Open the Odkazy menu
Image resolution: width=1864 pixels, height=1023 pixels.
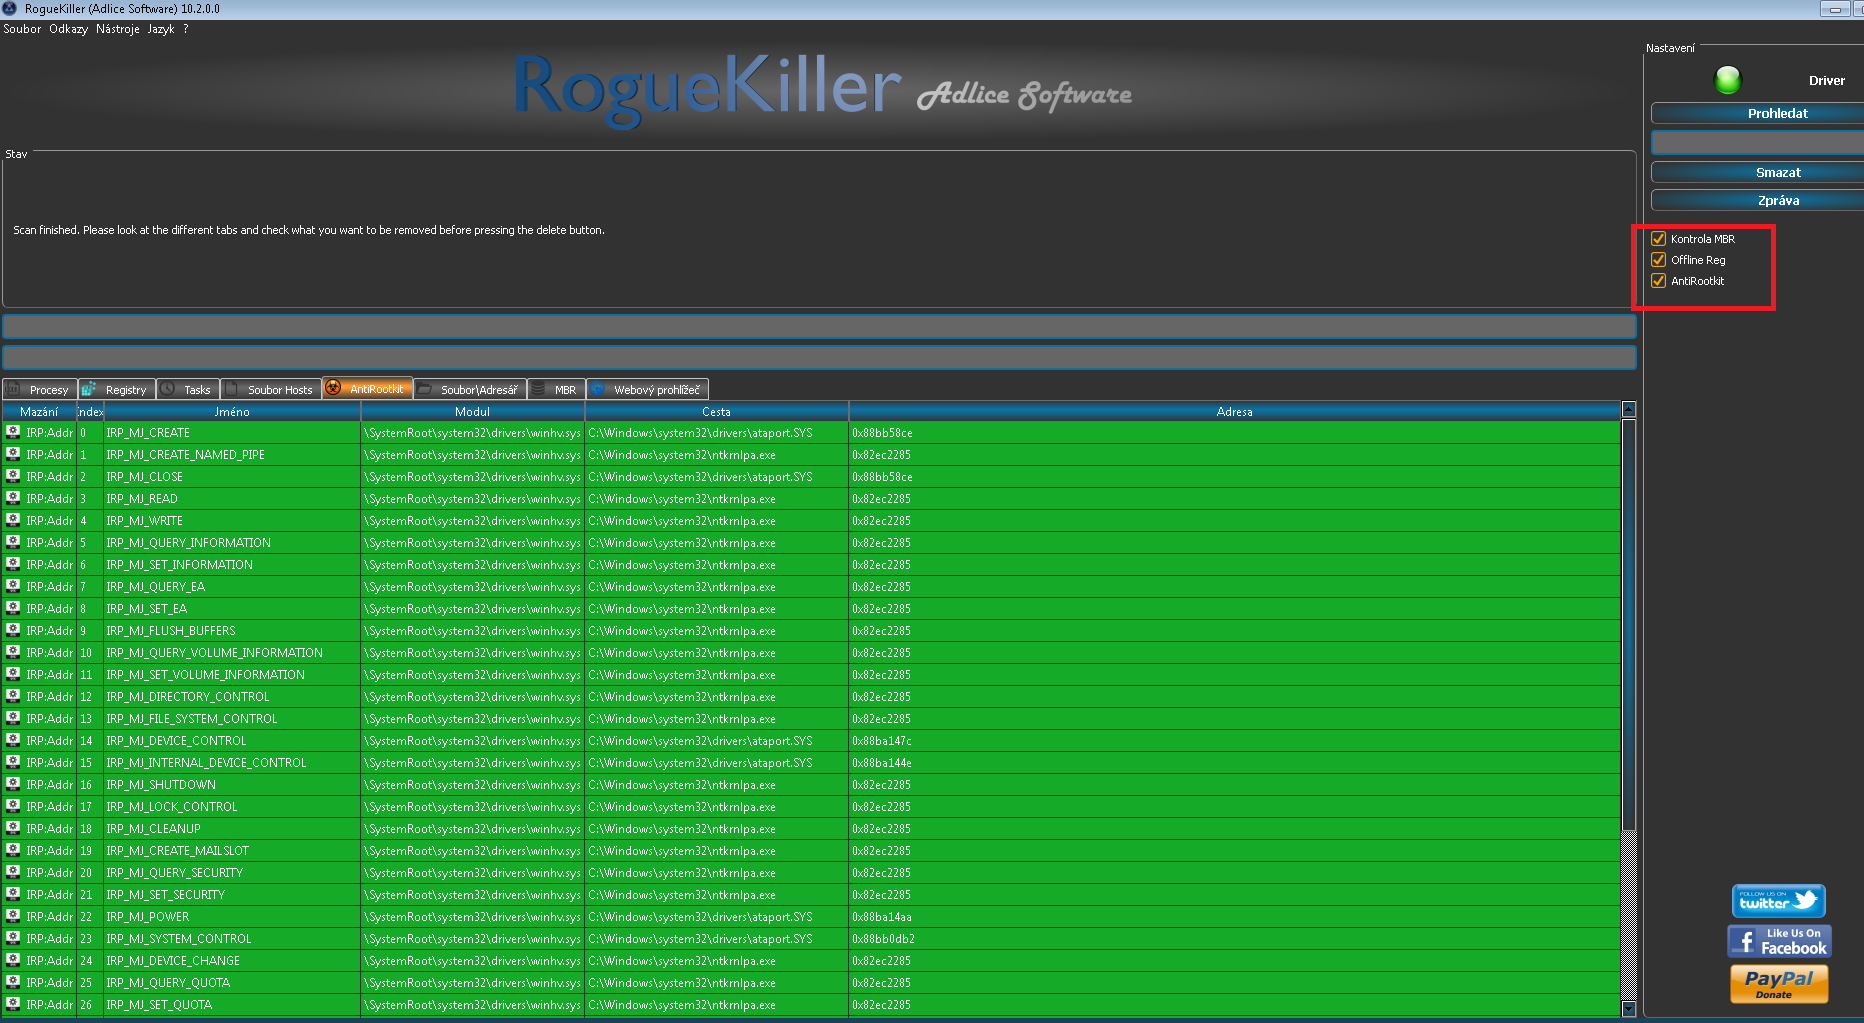(68, 29)
